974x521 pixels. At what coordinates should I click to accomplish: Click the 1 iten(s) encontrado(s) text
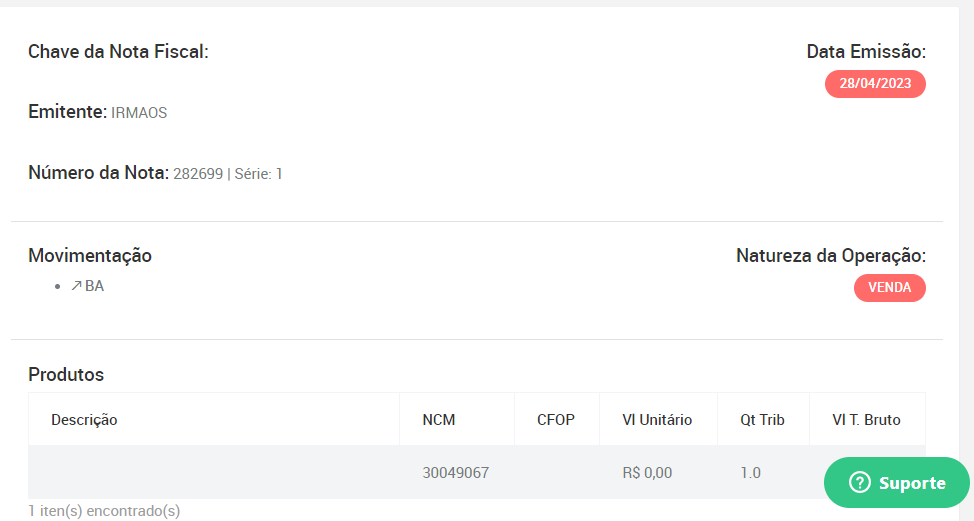pos(104,510)
